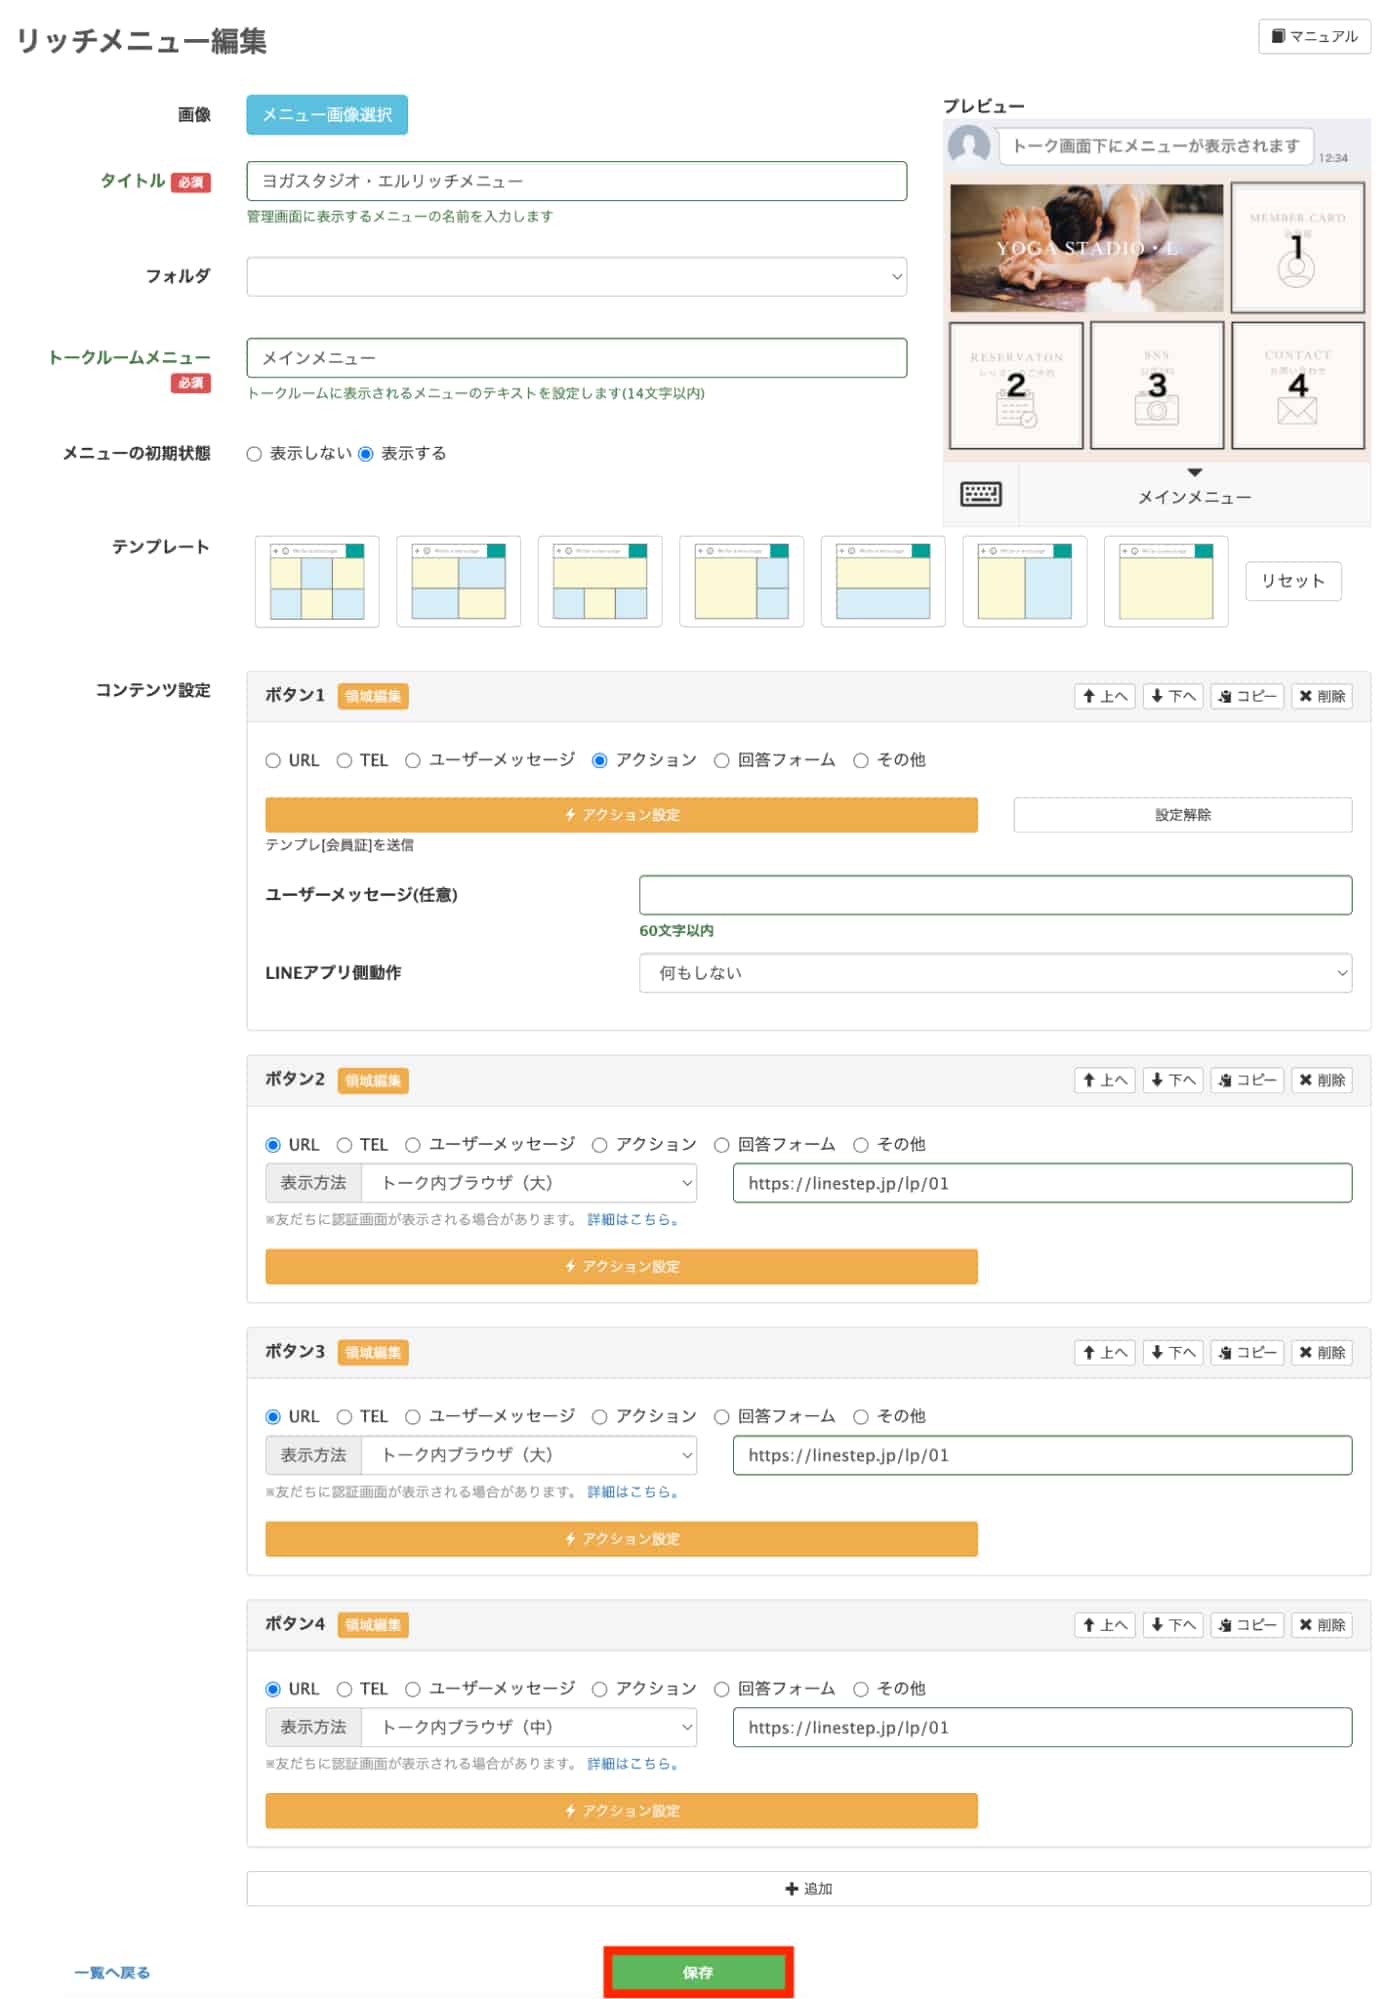Copy ボタン4 with コピー
The image size is (1389, 1999).
(x=1247, y=1625)
